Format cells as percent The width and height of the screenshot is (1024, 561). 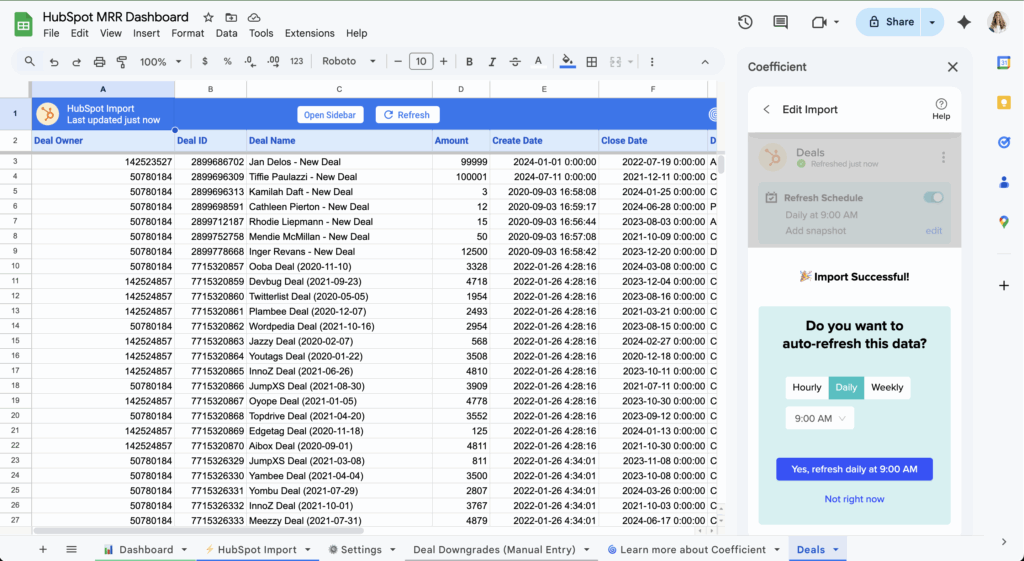pos(227,61)
